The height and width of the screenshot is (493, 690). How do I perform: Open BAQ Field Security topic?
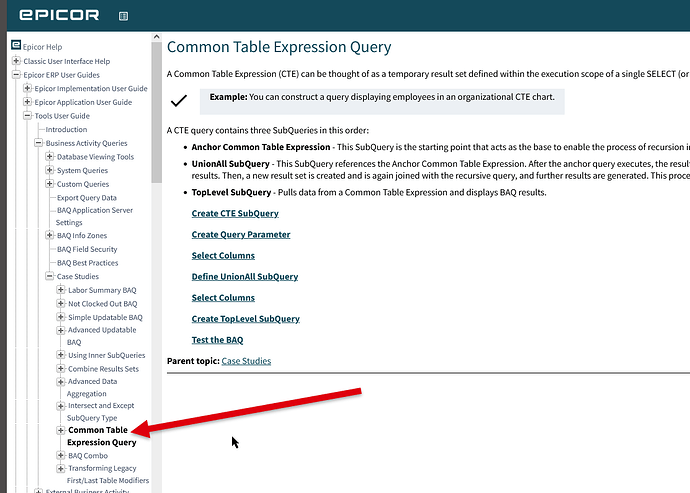pos(87,249)
